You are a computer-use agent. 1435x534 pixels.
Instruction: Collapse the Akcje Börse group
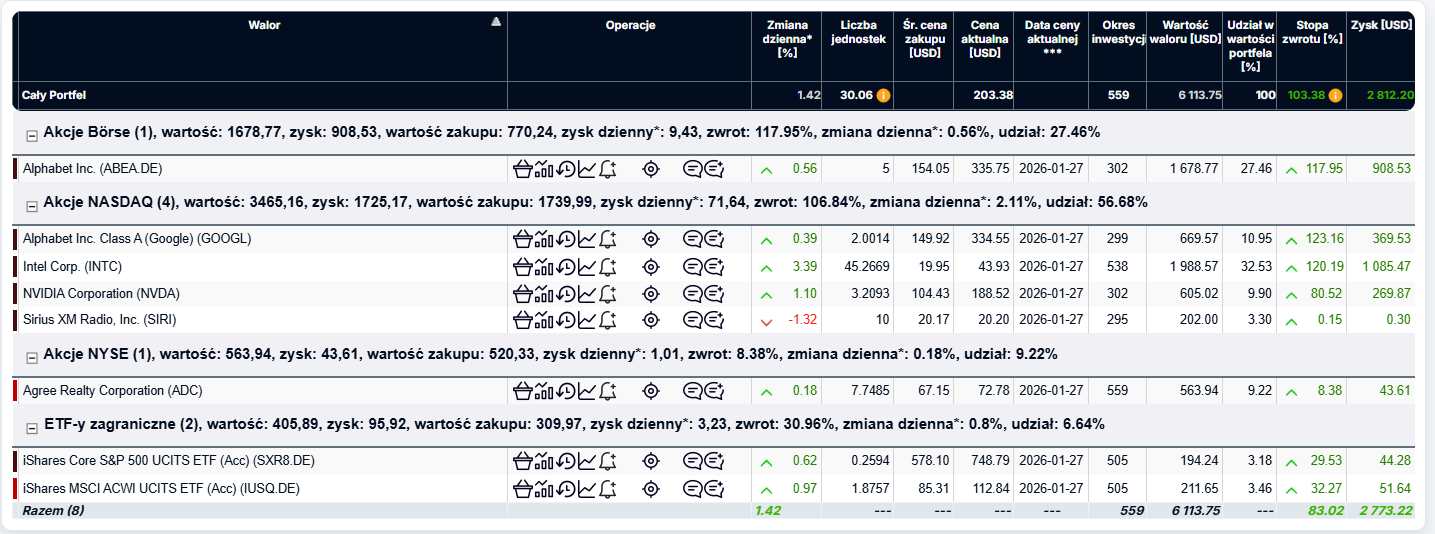31,134
